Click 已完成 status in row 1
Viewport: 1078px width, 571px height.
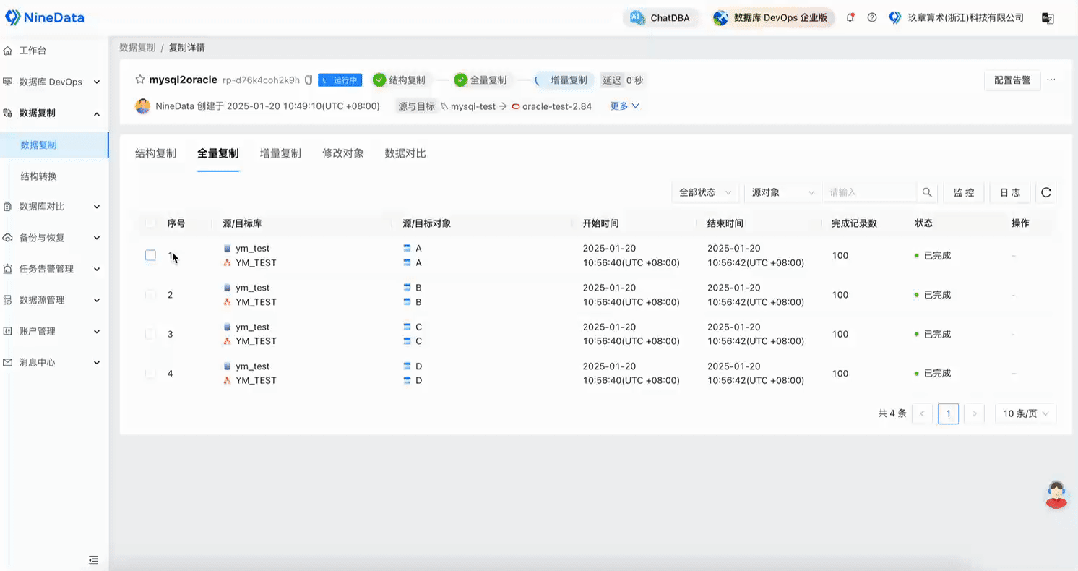(x=933, y=256)
